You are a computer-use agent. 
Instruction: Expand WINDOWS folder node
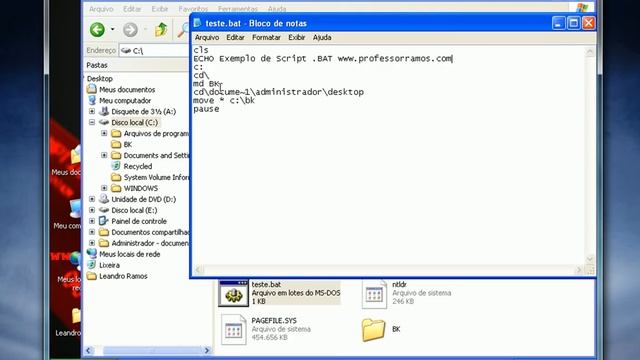pos(104,188)
